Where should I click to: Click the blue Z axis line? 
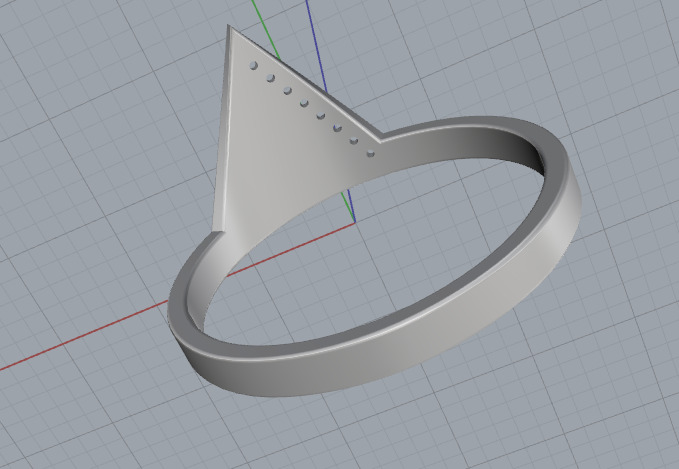(315, 43)
